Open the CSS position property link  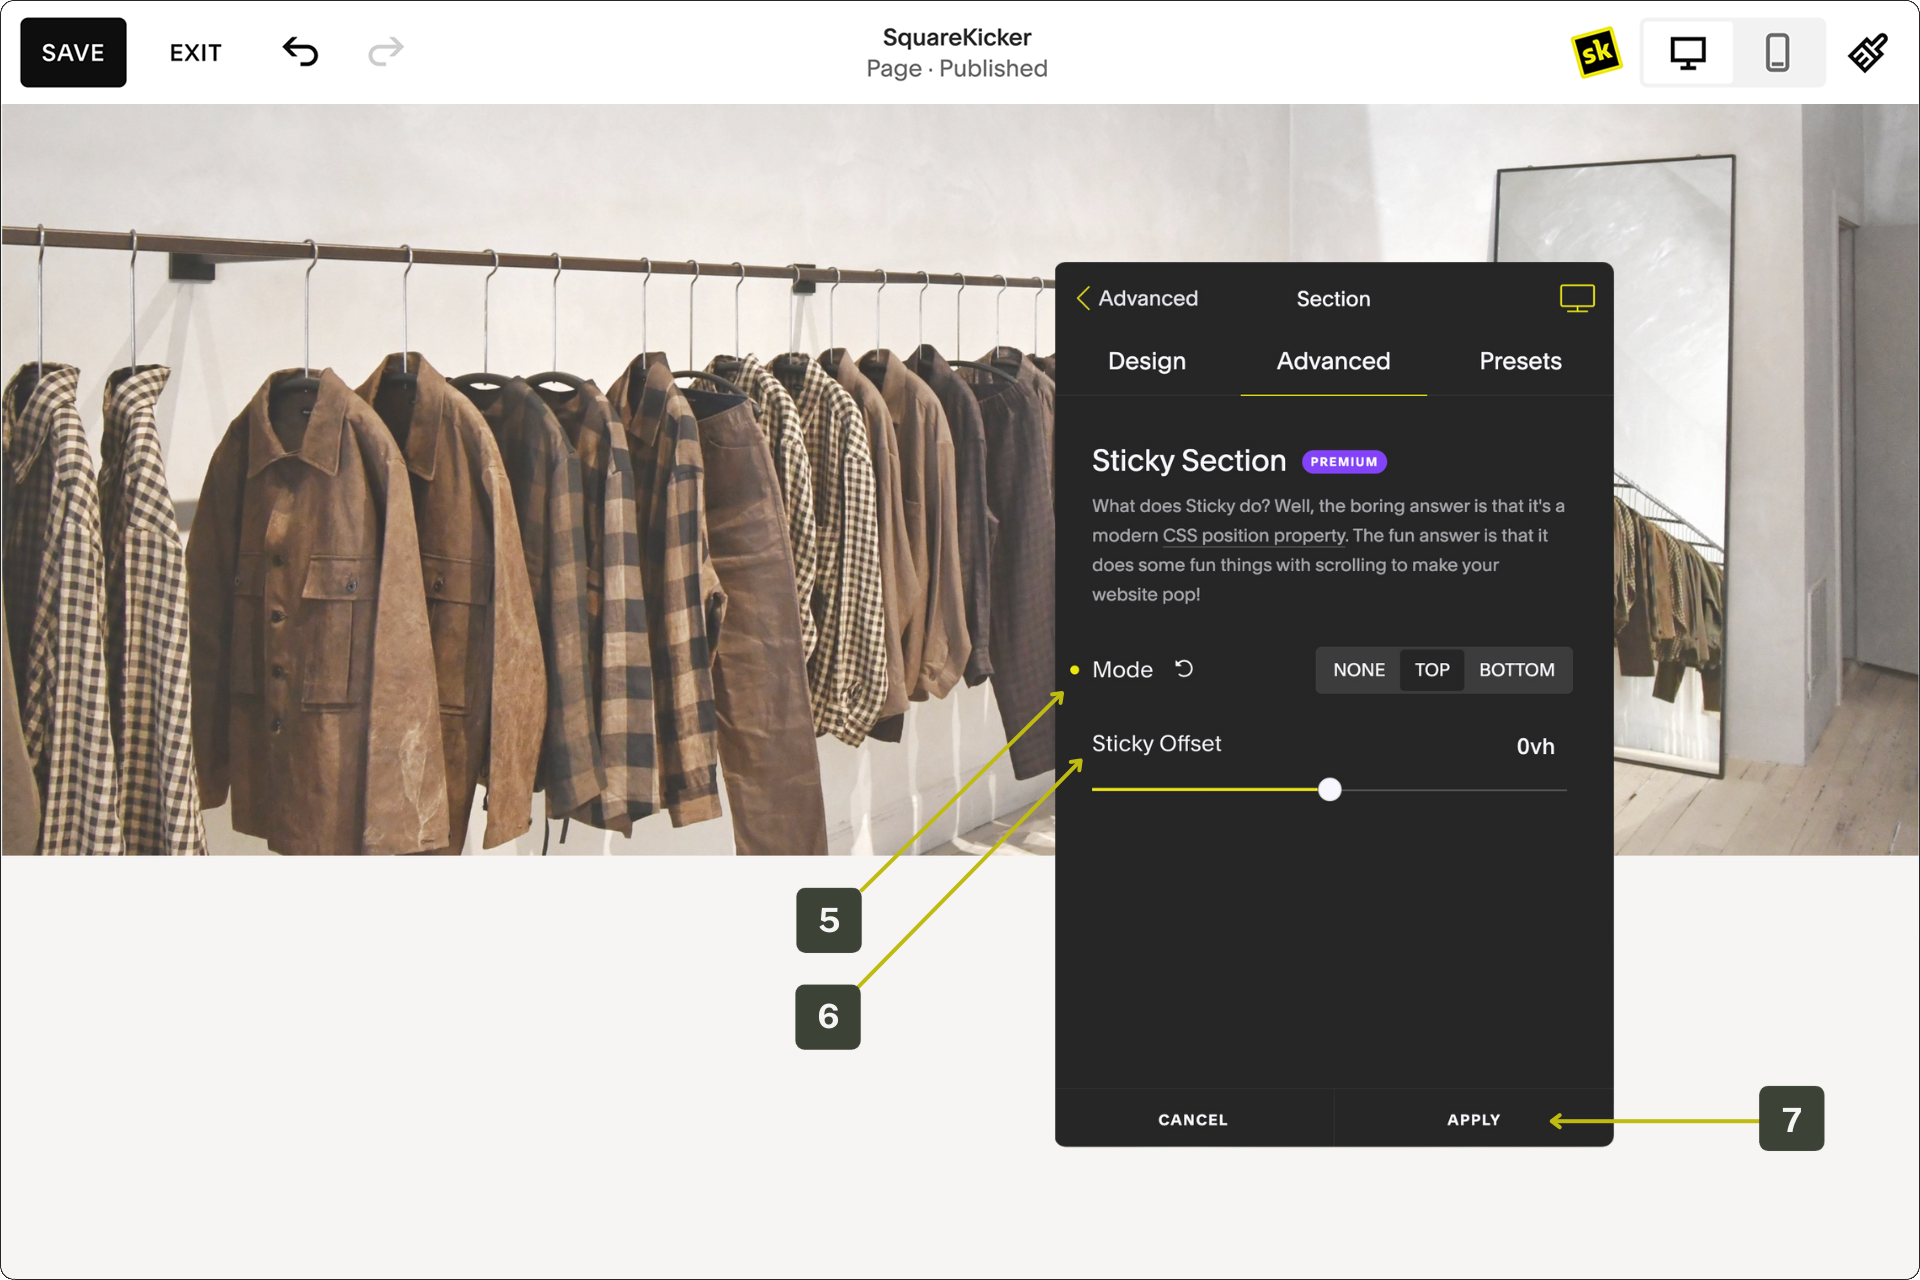tap(1253, 535)
